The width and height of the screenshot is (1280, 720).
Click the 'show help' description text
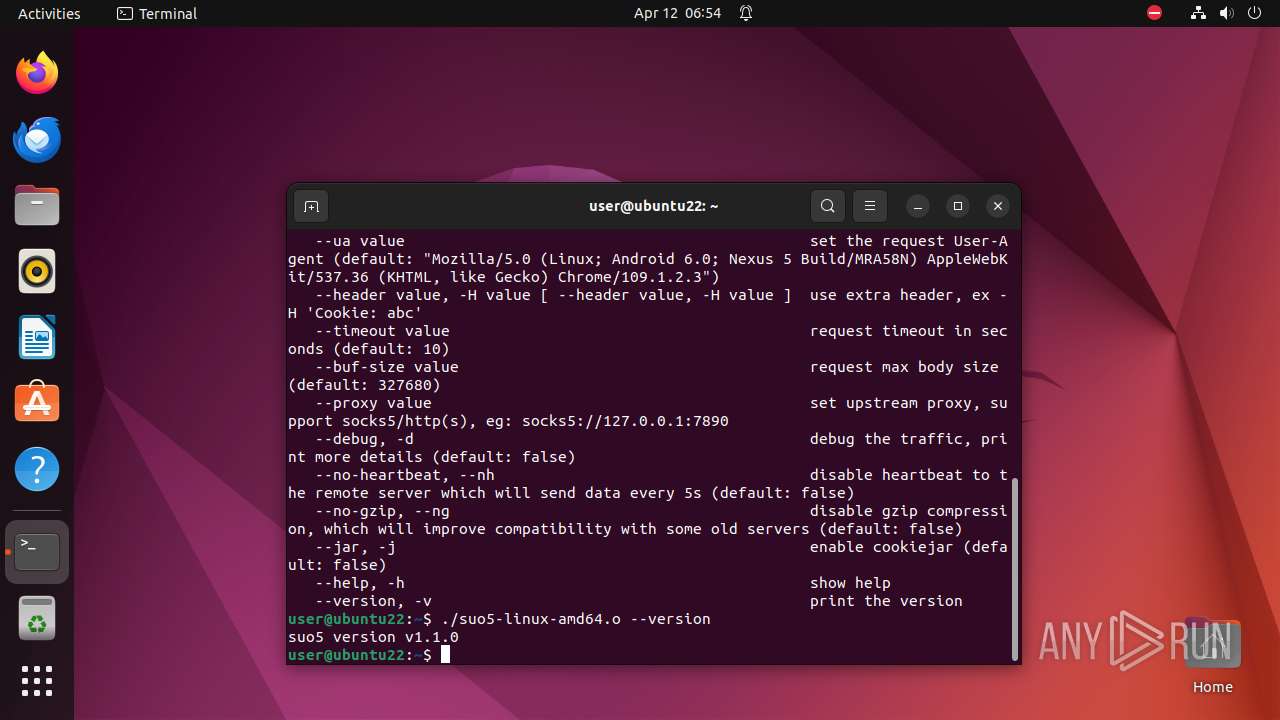tap(850, 583)
